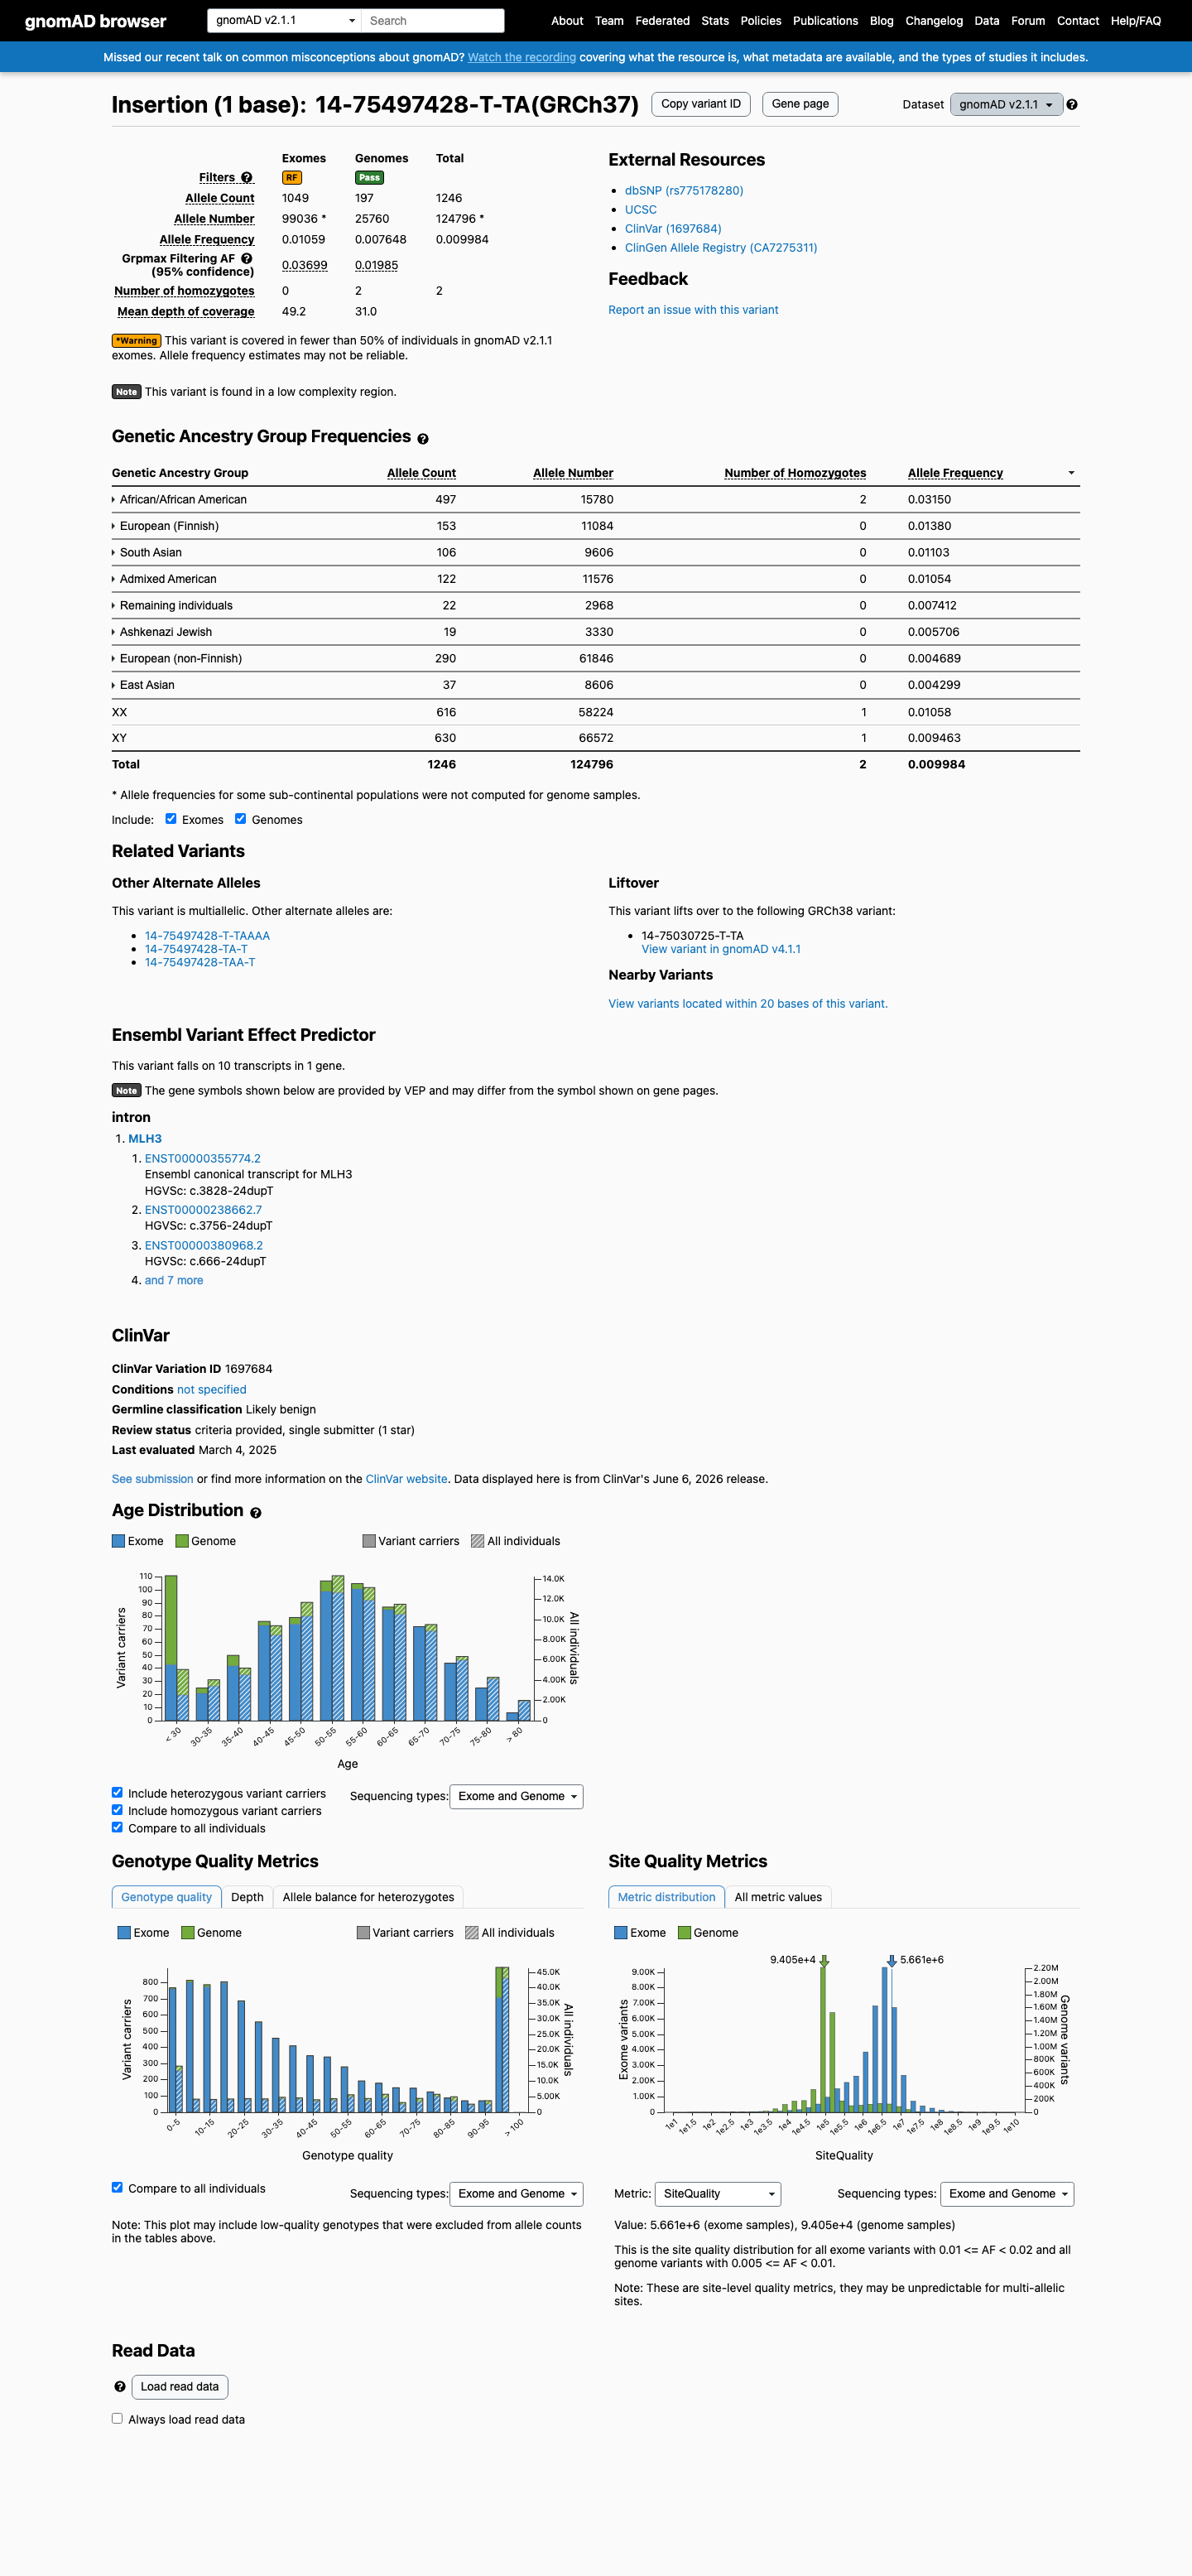The width and height of the screenshot is (1192, 2576).
Task: Switch to All metric values tab
Action: (778, 1897)
